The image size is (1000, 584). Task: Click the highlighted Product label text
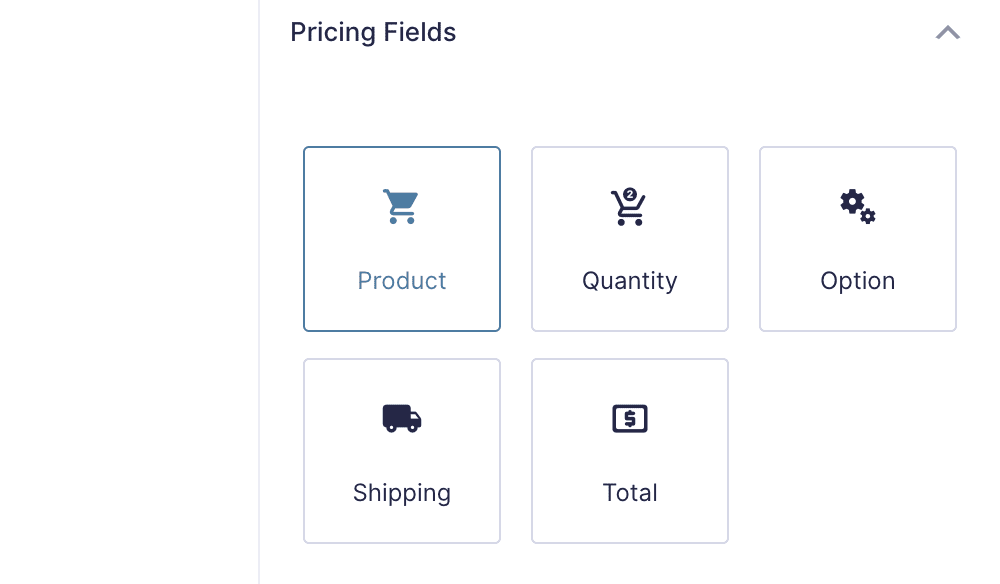(x=401, y=281)
